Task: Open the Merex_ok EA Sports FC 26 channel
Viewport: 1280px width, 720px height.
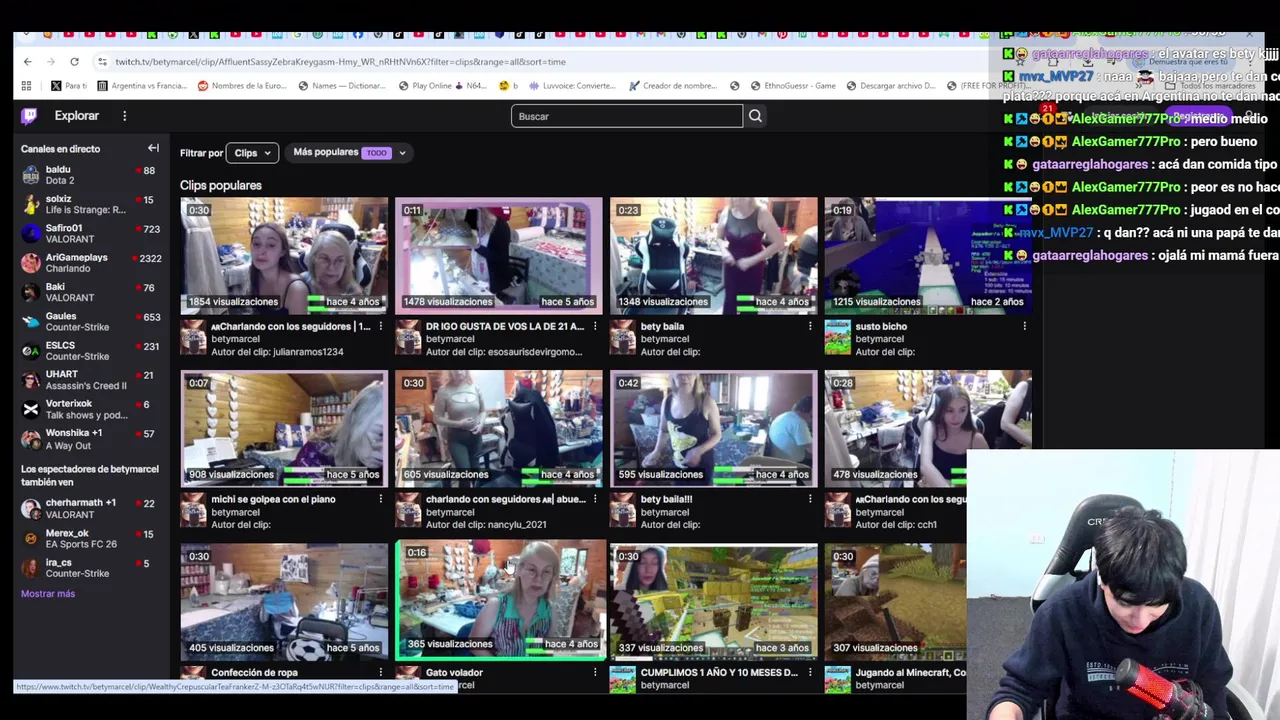Action: [90, 539]
